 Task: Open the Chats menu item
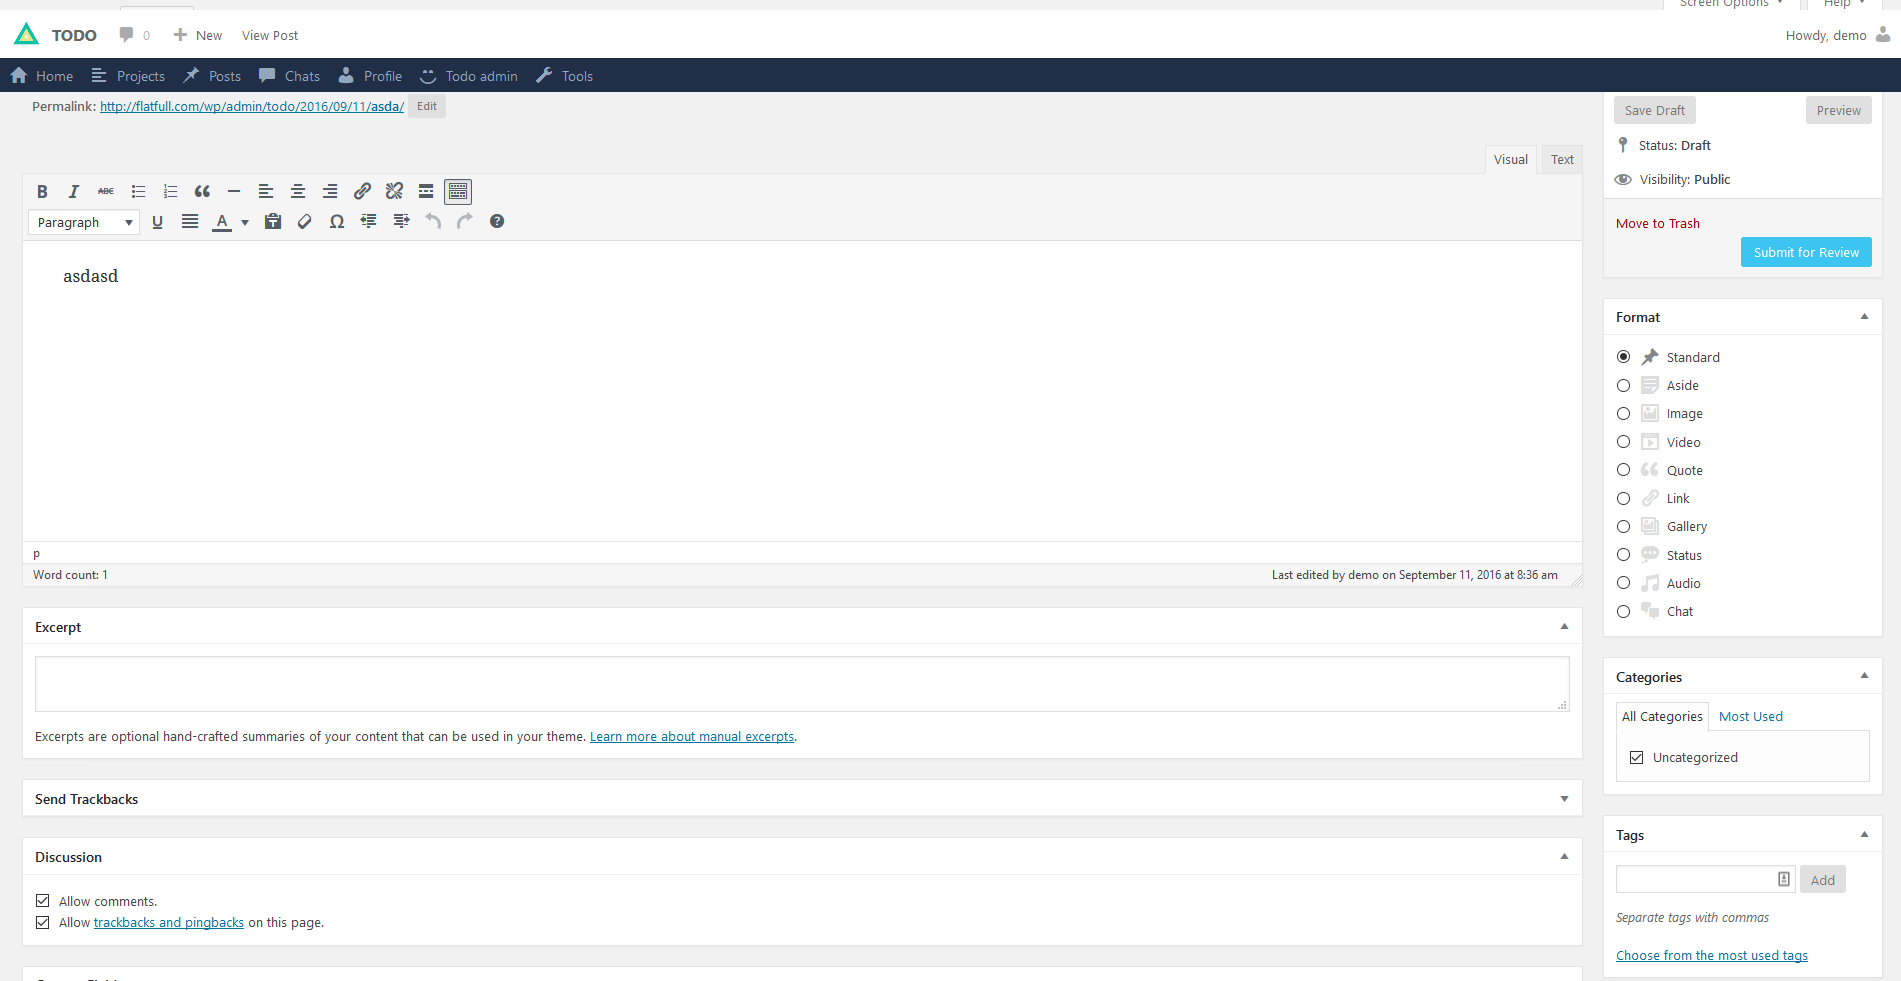[x=289, y=76]
